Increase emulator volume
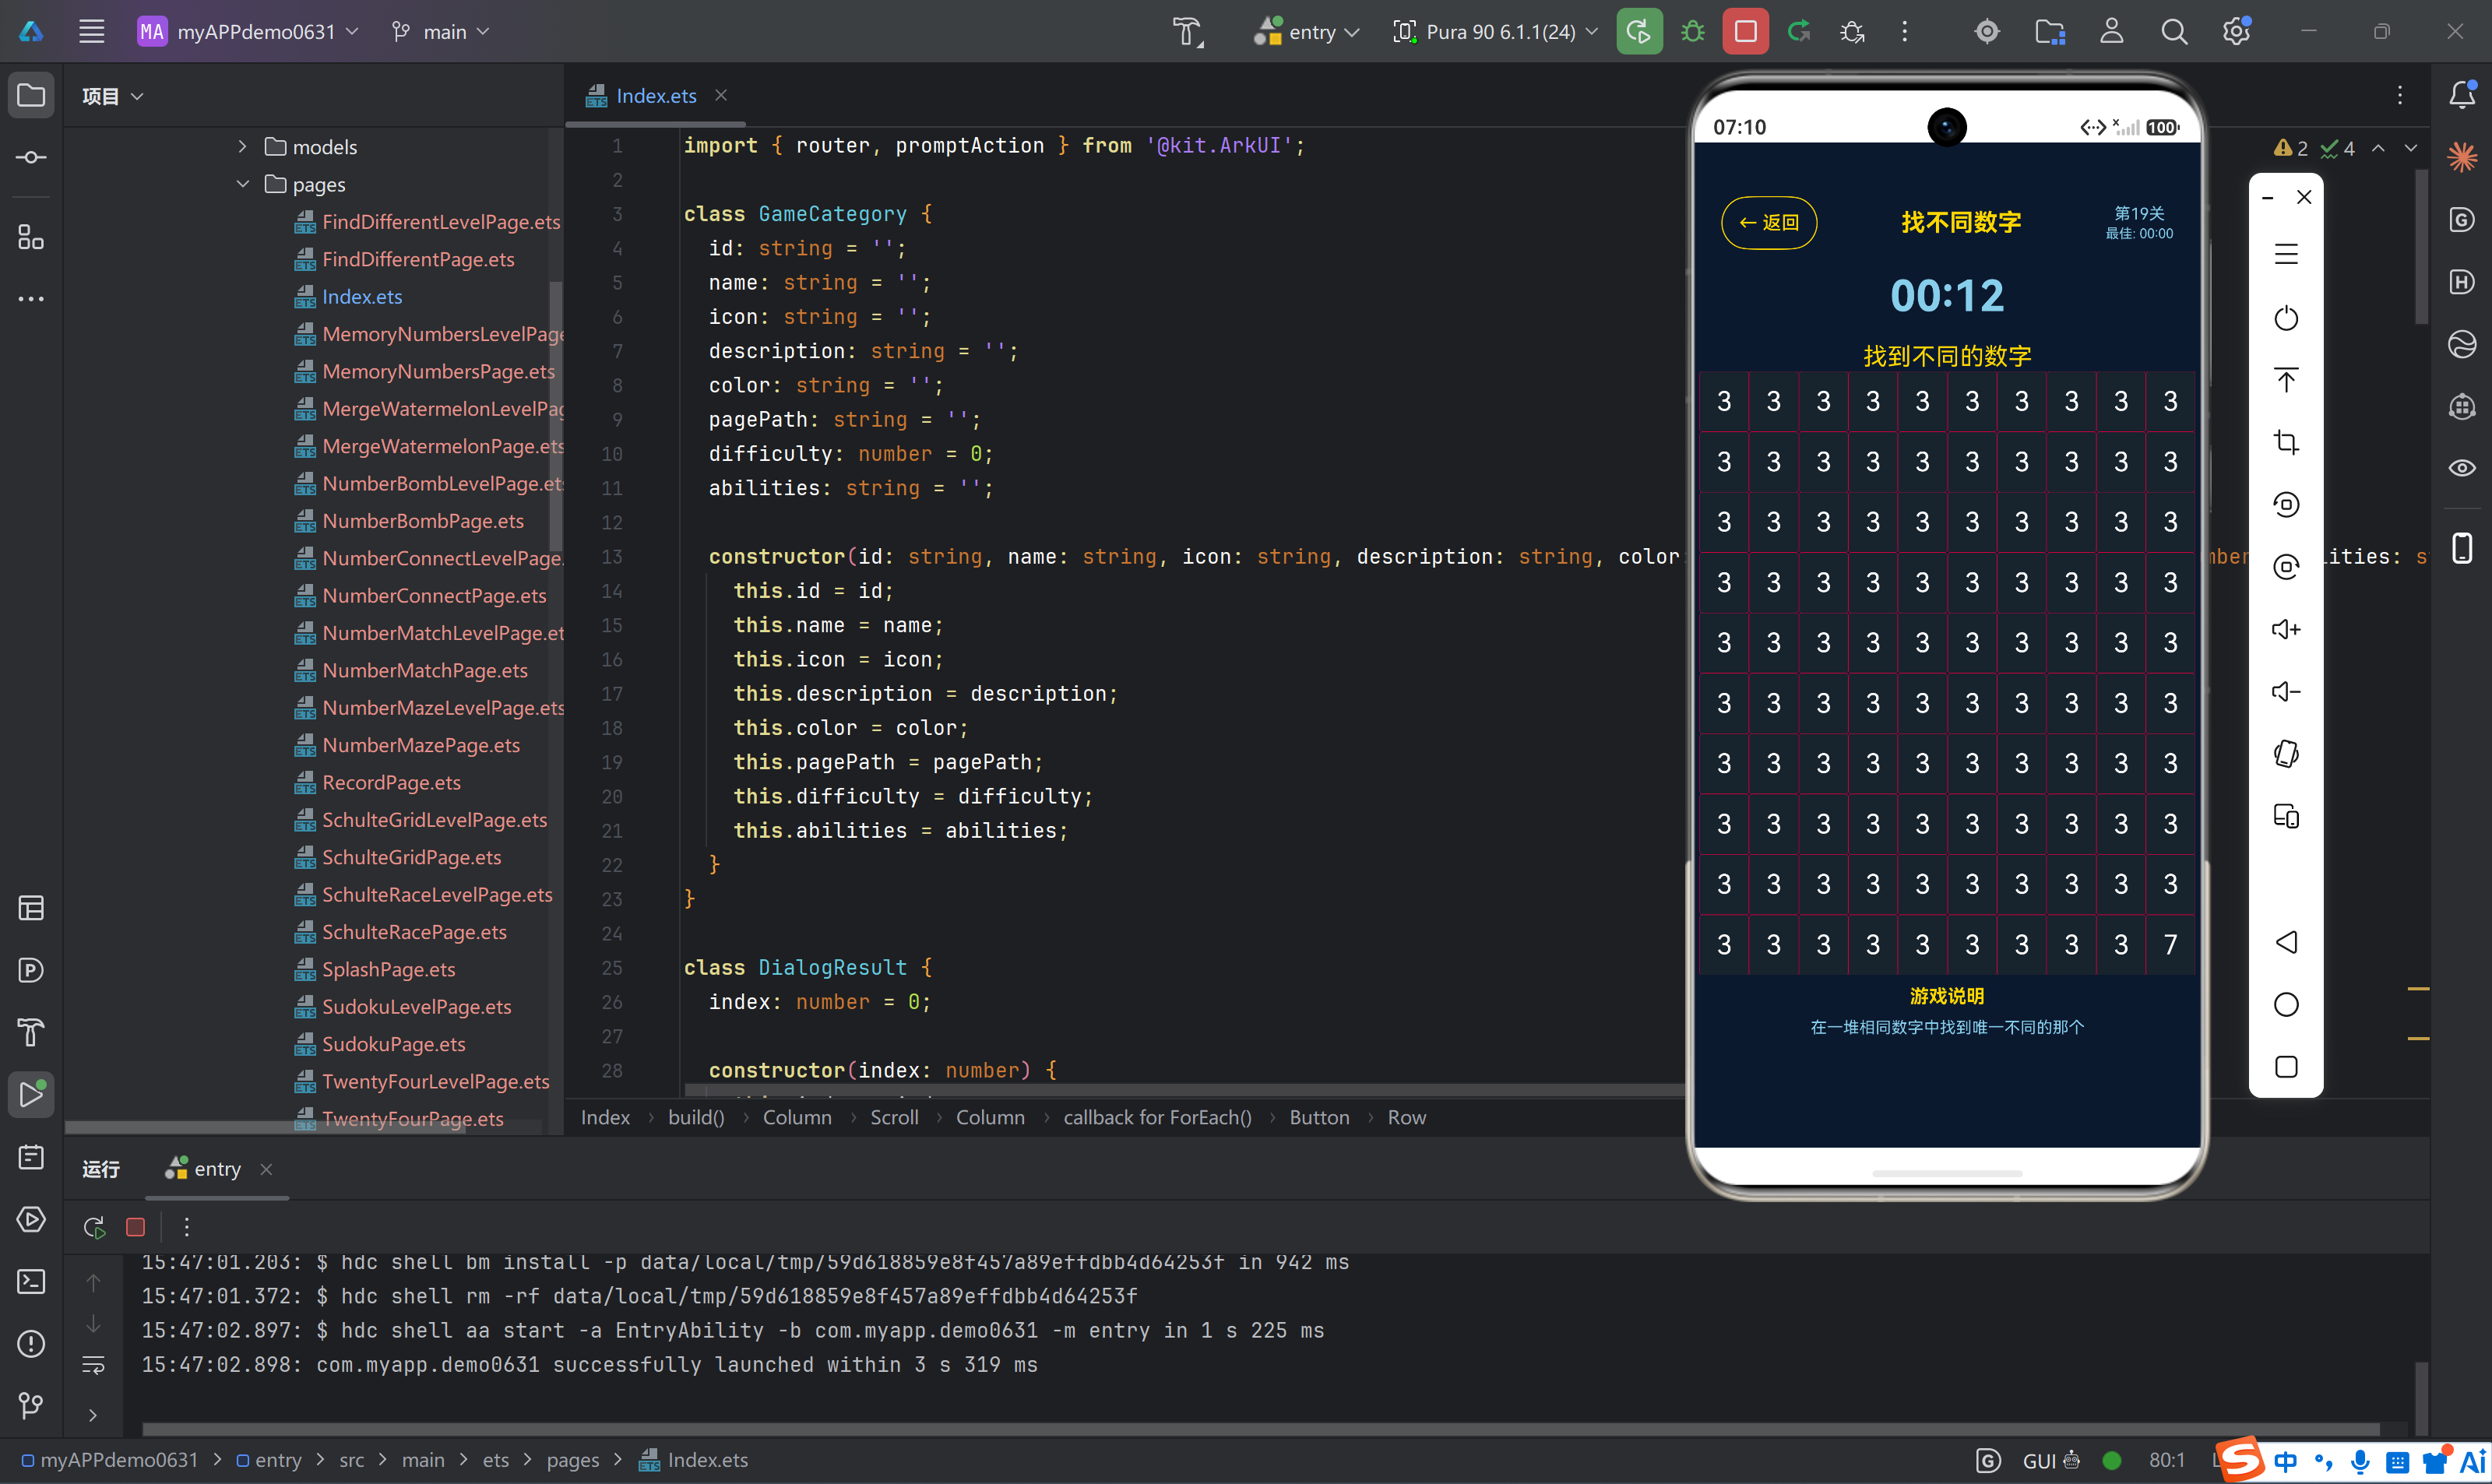Image resolution: width=2492 pixels, height=1484 pixels. tap(2286, 629)
